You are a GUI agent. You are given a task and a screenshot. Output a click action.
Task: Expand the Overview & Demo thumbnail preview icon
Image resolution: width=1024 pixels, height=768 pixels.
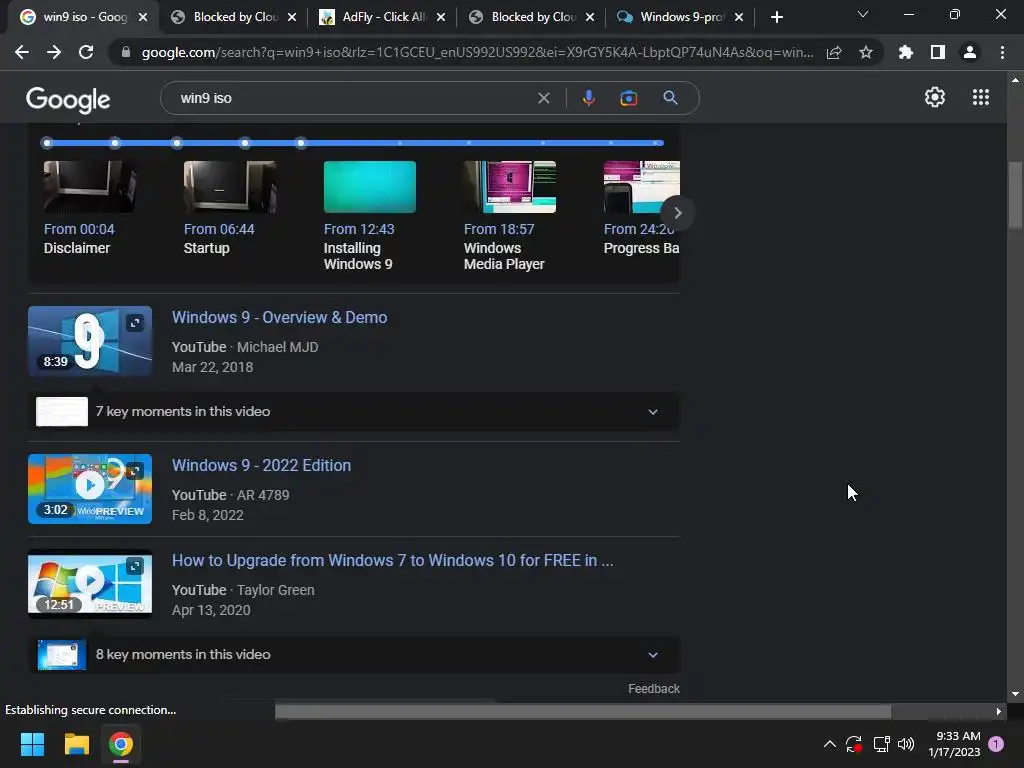(135, 323)
